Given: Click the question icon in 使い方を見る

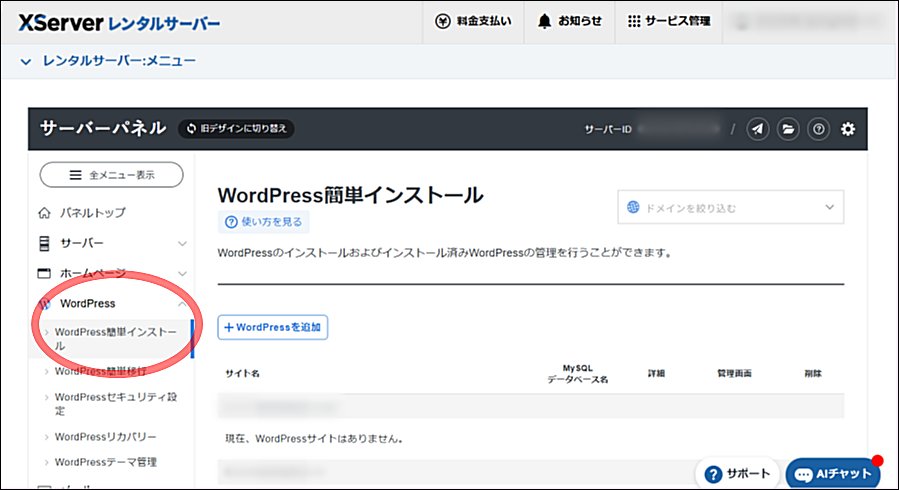Looking at the screenshot, I should tap(231, 222).
